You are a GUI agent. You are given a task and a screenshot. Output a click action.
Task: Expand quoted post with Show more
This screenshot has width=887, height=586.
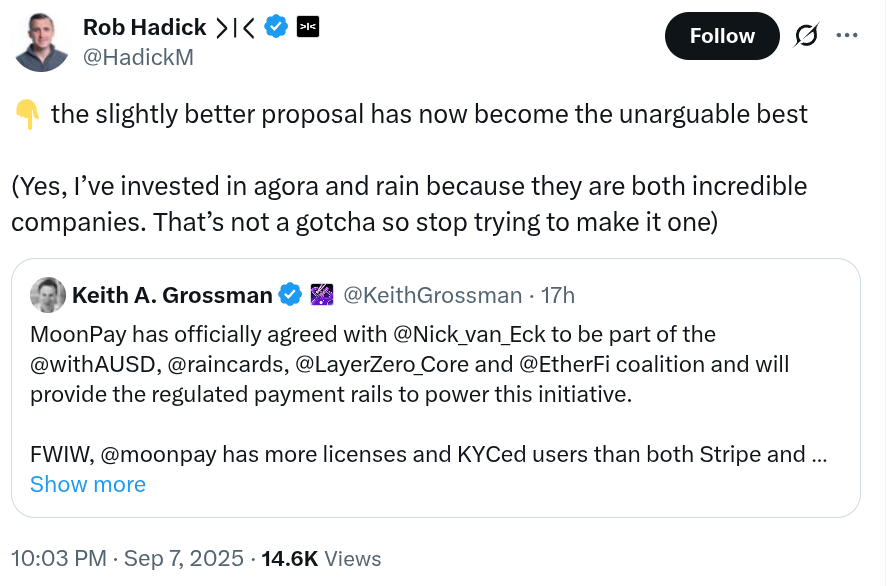click(x=88, y=484)
